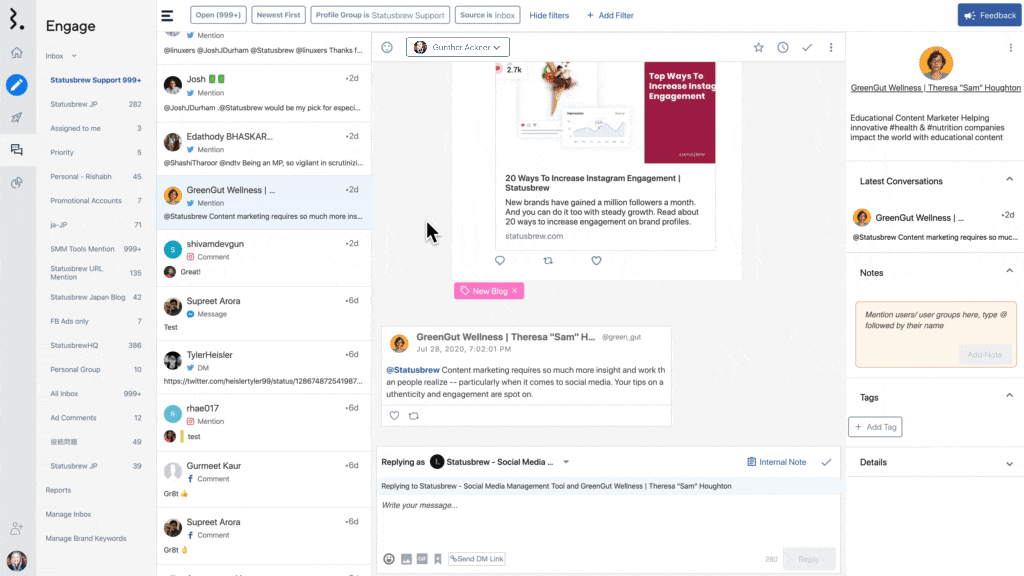Click the retweet icon under GreenGut tweet
This screenshot has width=1024, height=576.
coord(414,416)
